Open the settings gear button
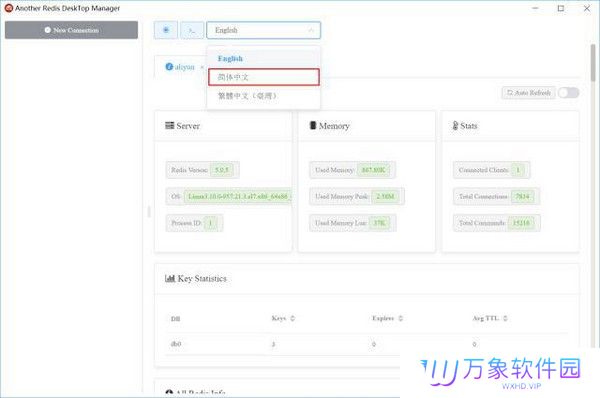The height and width of the screenshot is (398, 600). coord(166,30)
